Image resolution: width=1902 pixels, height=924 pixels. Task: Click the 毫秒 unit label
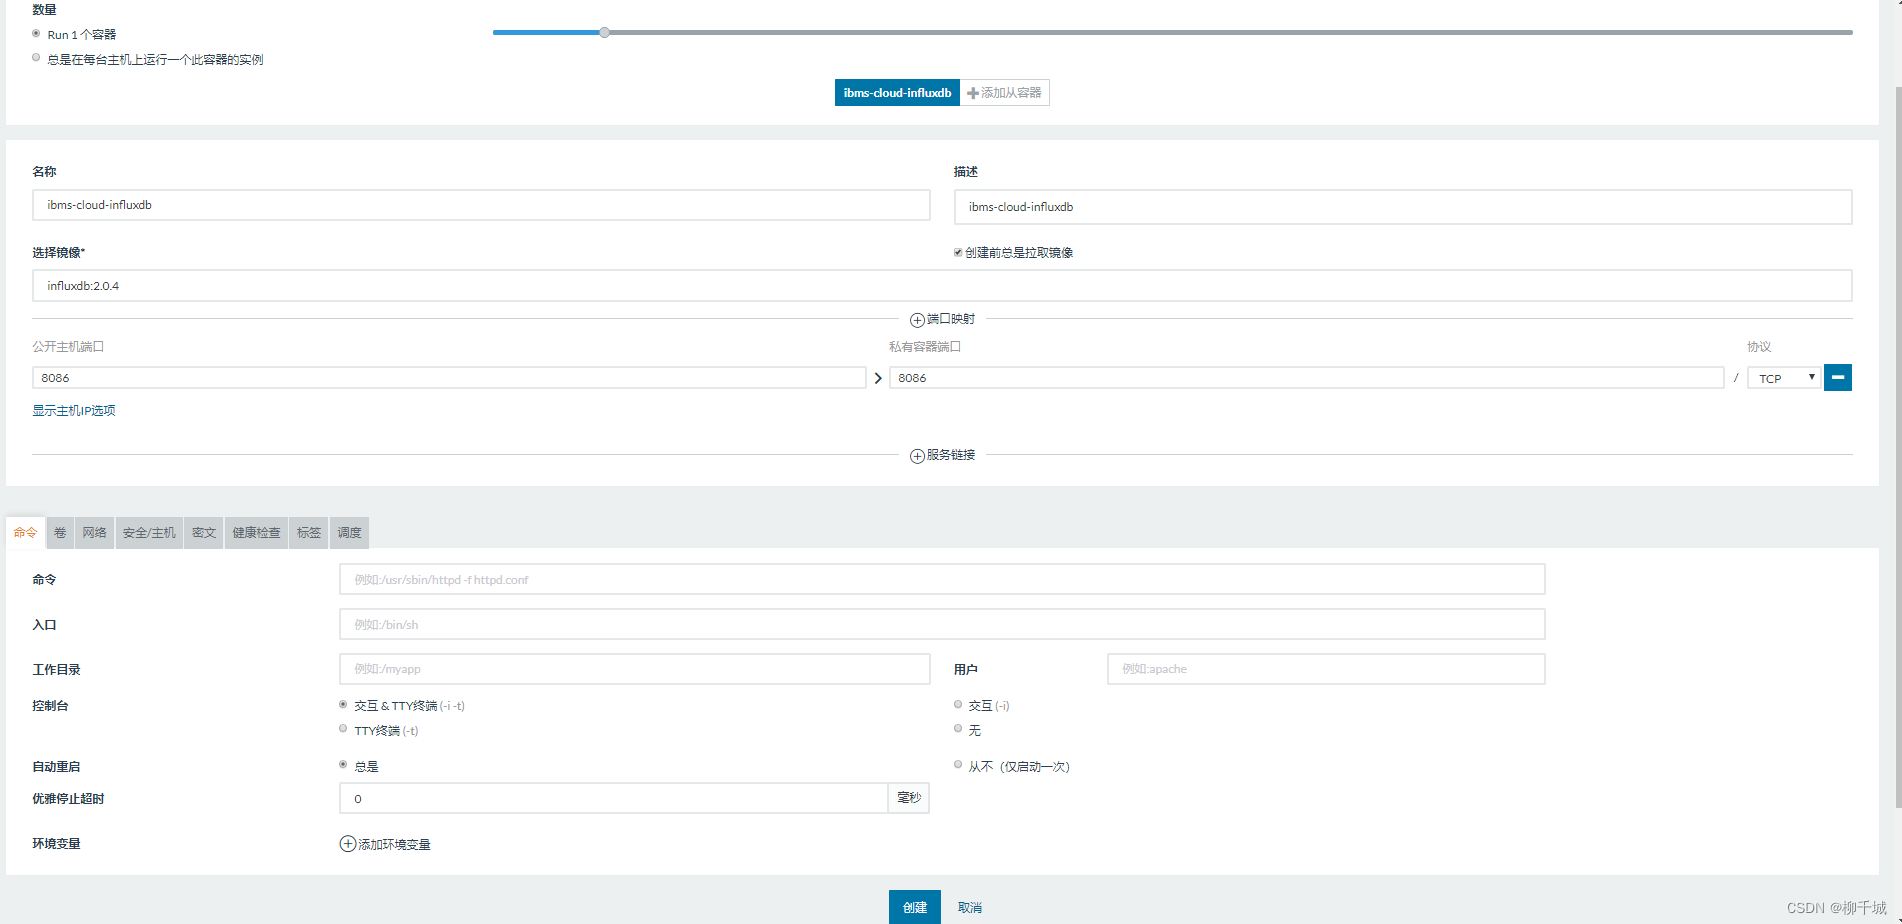click(x=909, y=798)
